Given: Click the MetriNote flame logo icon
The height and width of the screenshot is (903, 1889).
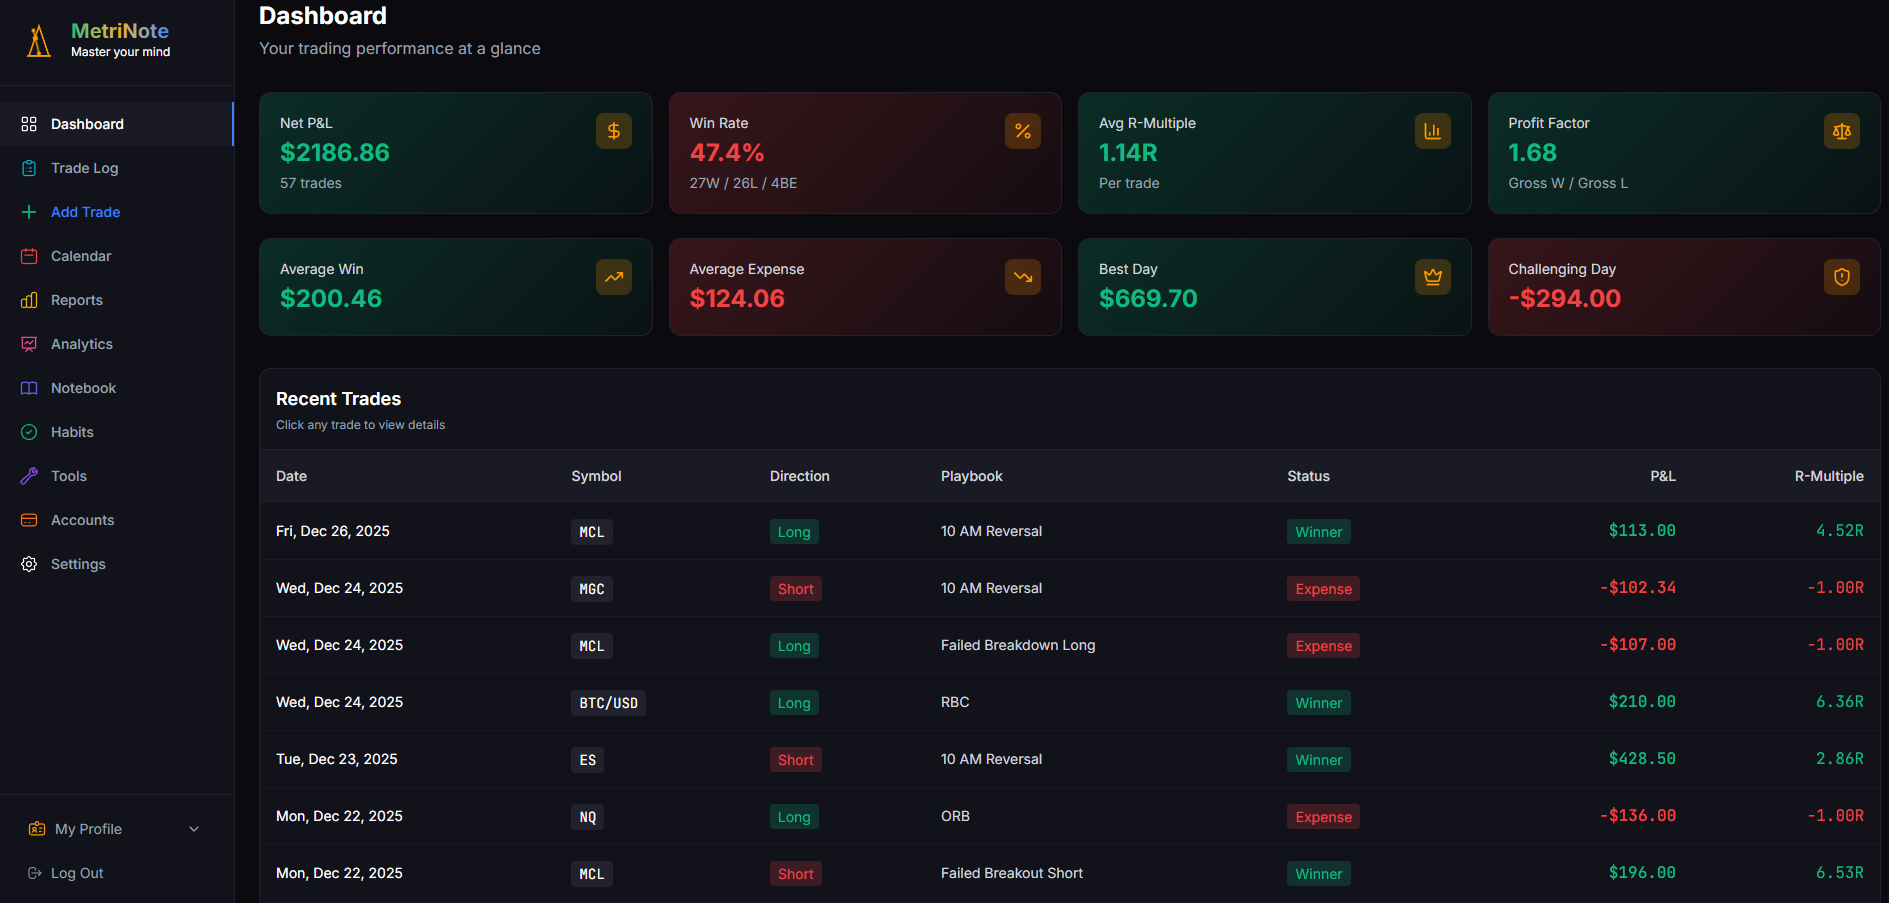Looking at the screenshot, I should (38, 41).
